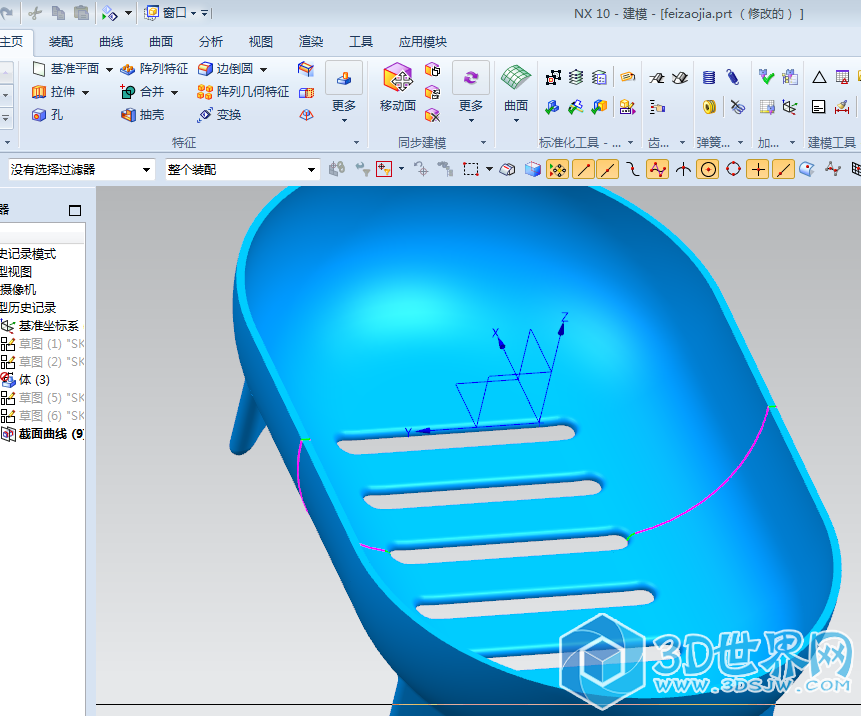Switch to the 应用模块 ribbon tab

422,42
